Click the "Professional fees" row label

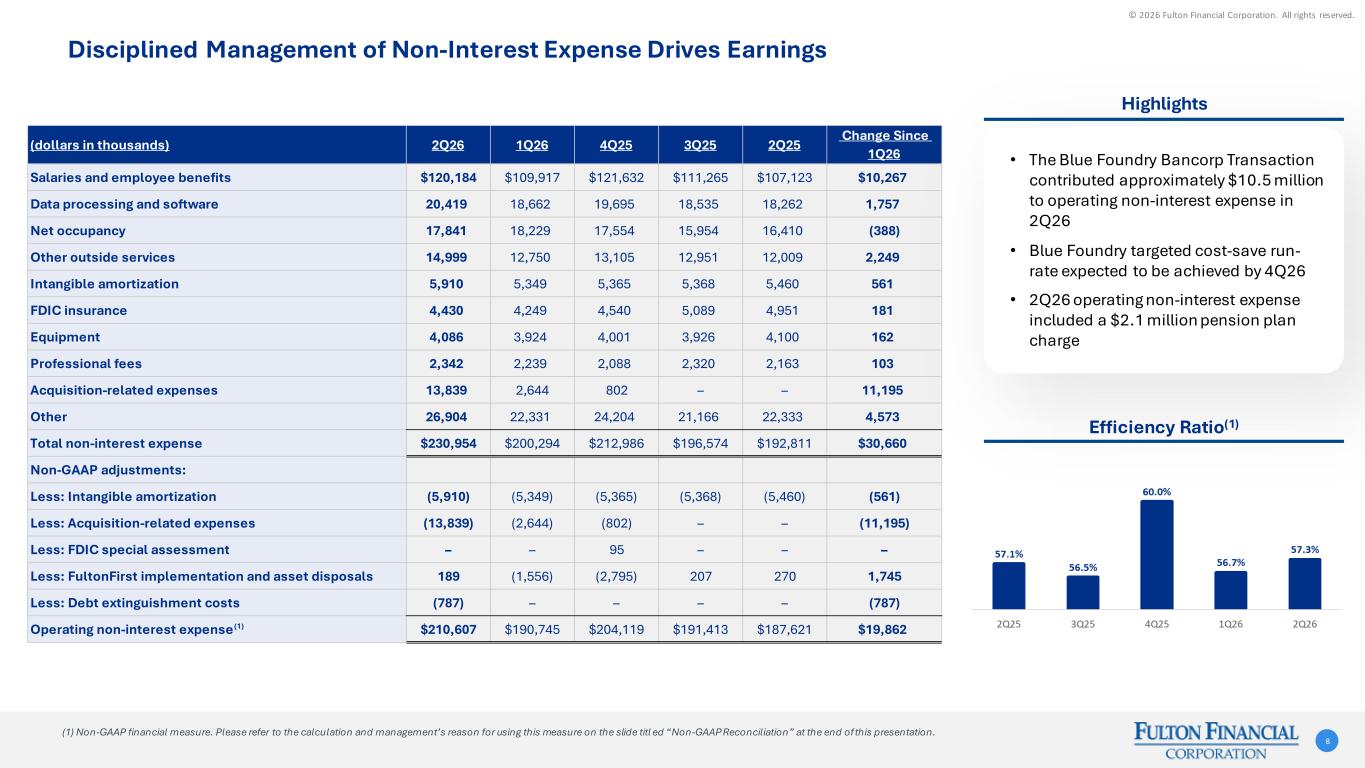[x=86, y=363]
